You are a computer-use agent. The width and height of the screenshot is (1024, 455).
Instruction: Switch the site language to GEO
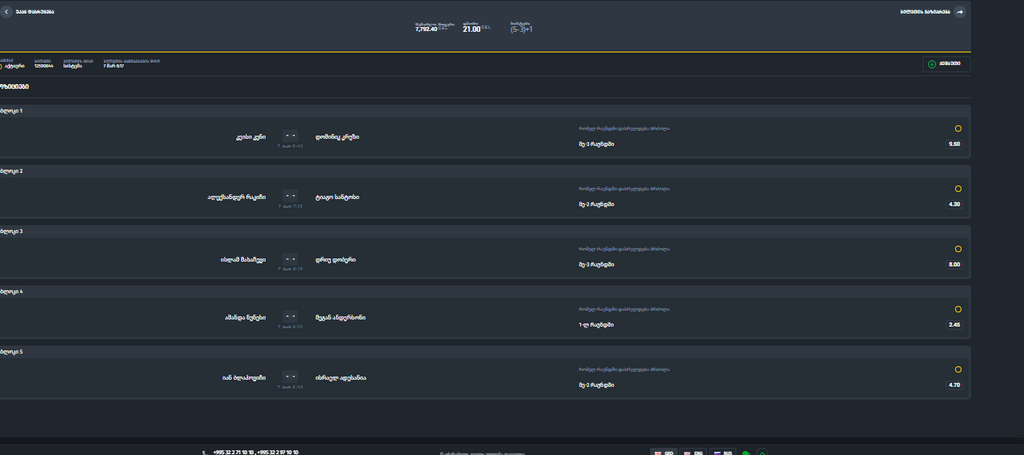(x=663, y=453)
